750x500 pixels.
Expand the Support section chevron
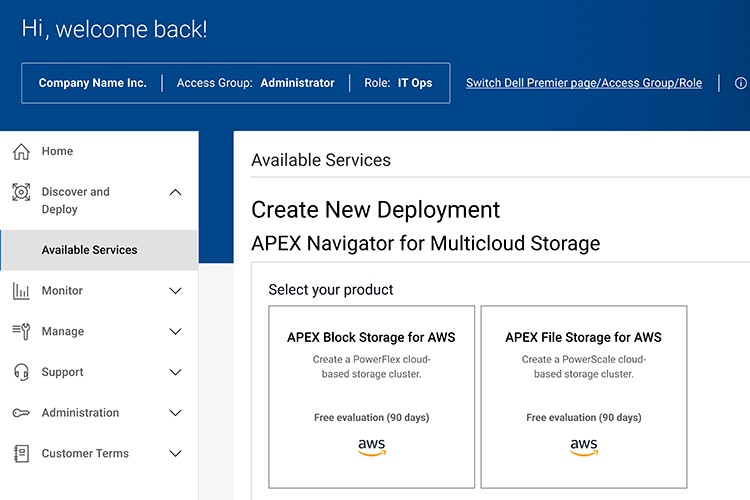(176, 372)
